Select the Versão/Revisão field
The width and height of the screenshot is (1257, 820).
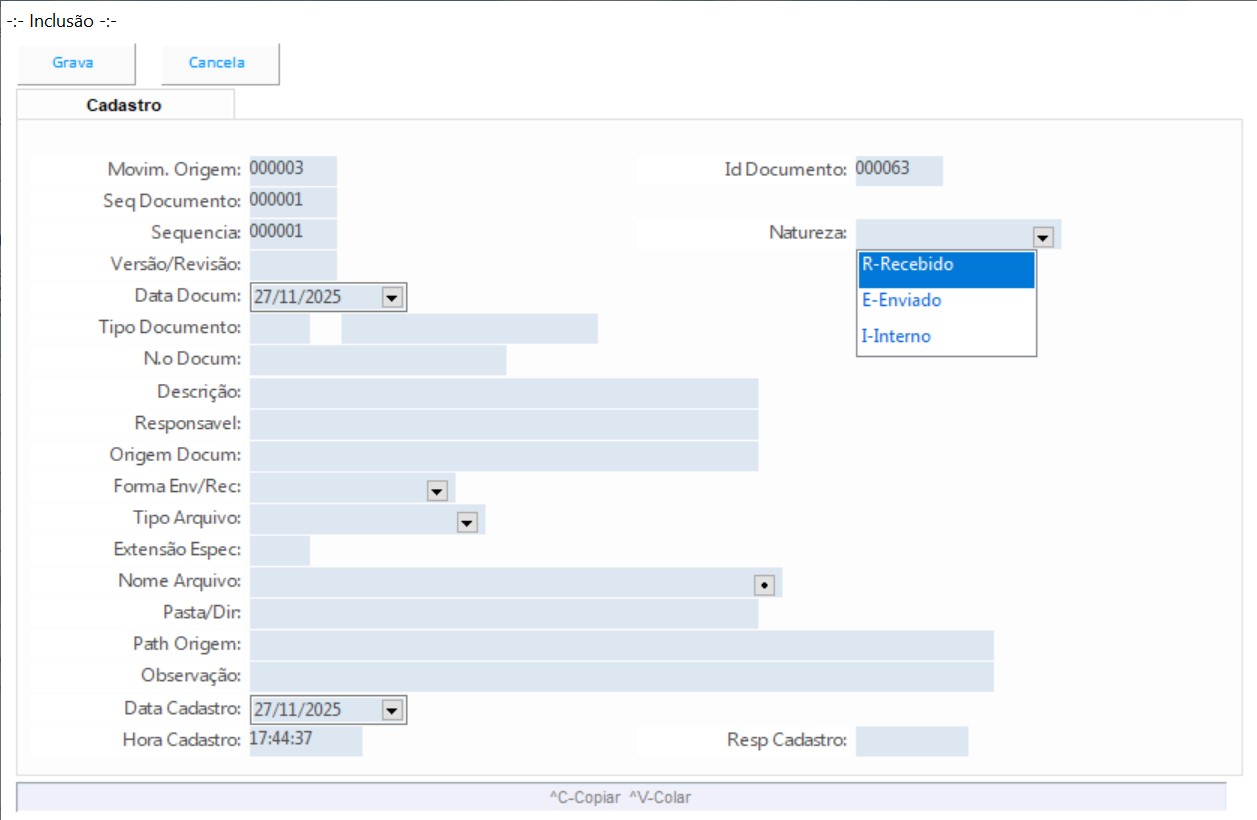pos(293,265)
